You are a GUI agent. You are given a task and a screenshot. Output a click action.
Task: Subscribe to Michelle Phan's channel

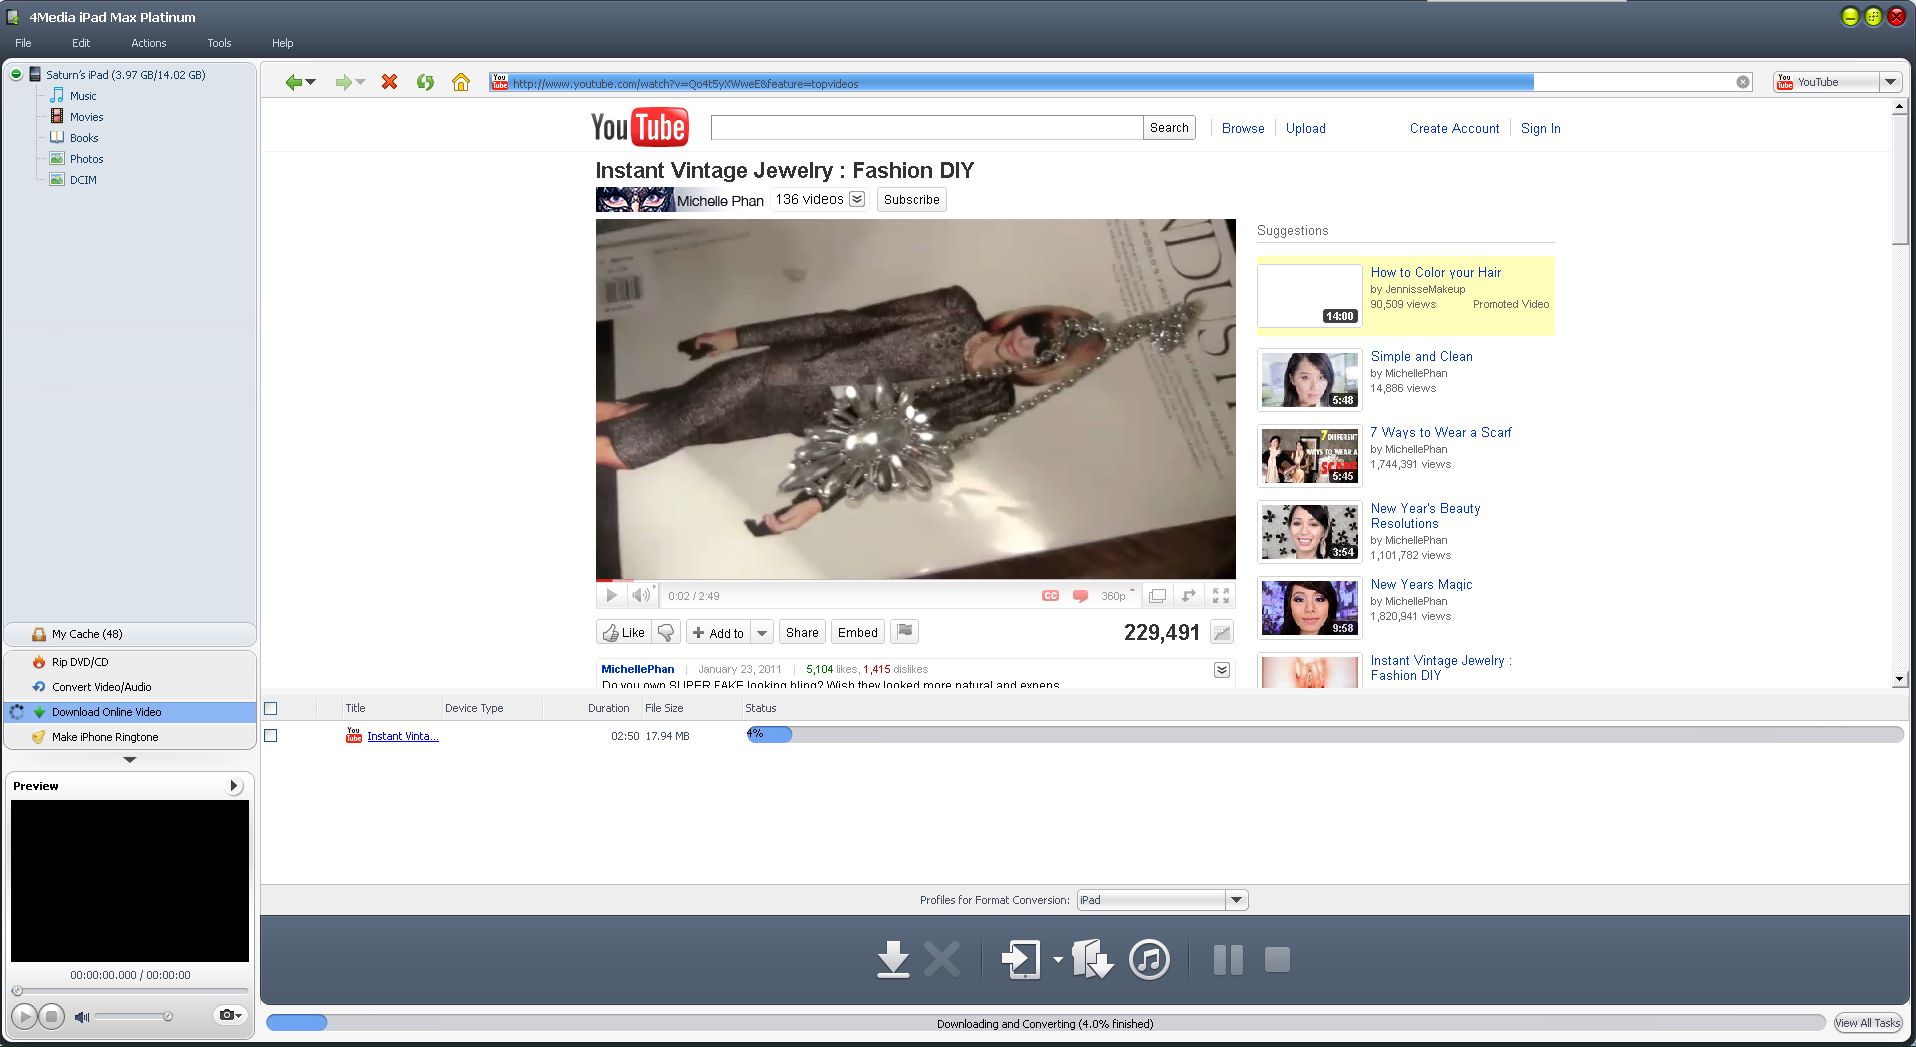911,200
